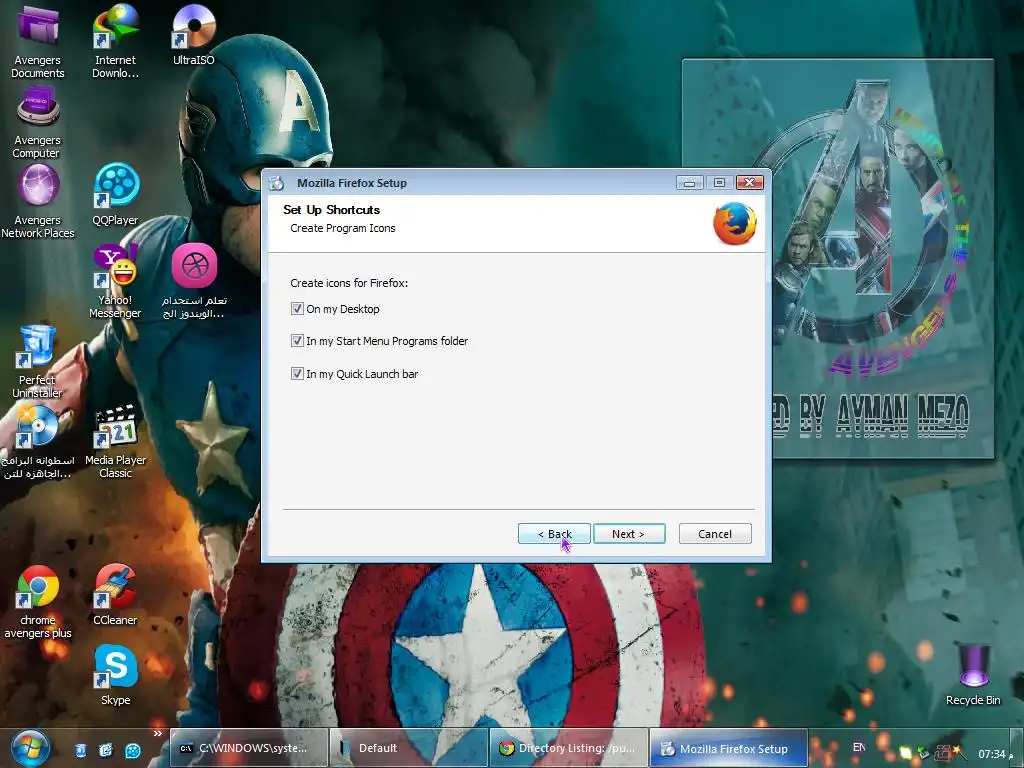Viewport: 1024px width, 768px height.
Task: Select the UltraISO desktop shortcut
Action: click(193, 34)
